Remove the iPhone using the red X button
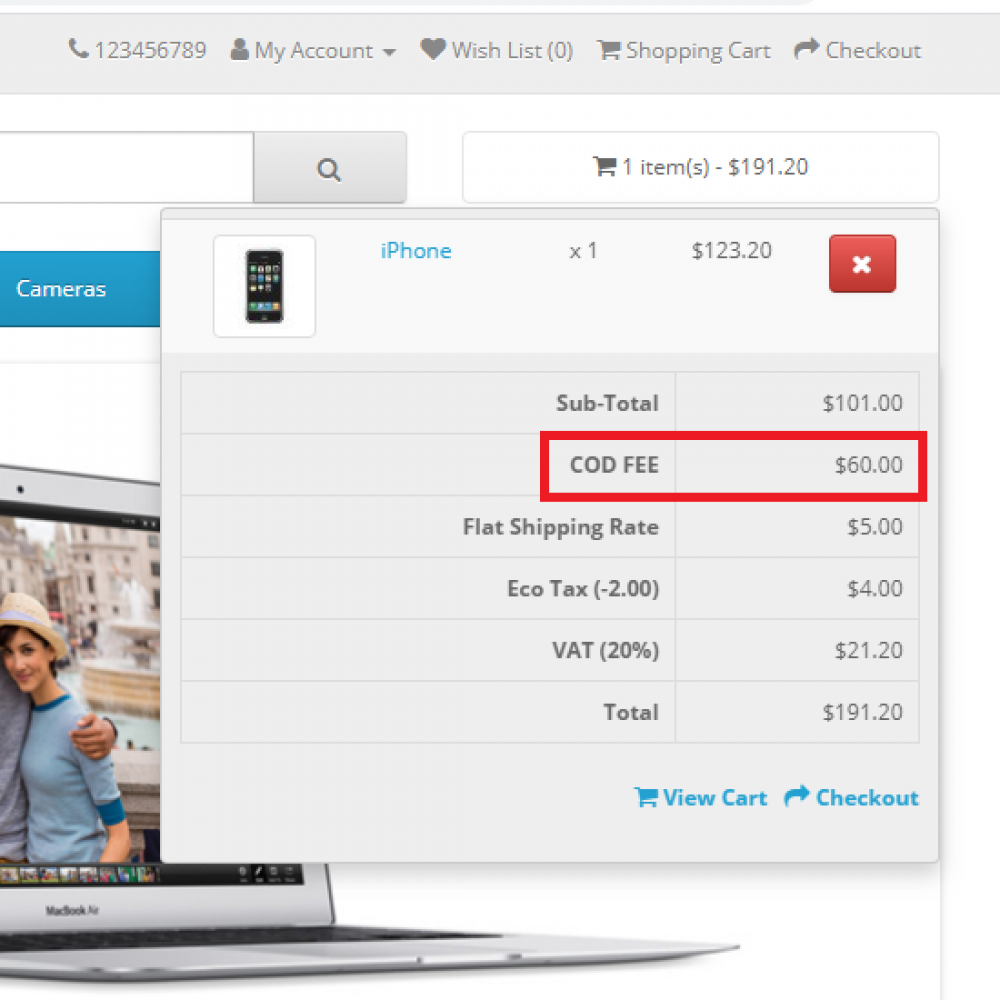This screenshot has height=1000, width=1000. point(862,264)
